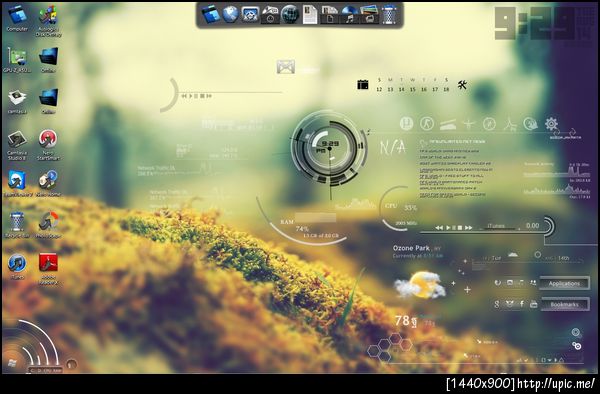Click the partly cloudy sun weather icon

[x=420, y=285]
